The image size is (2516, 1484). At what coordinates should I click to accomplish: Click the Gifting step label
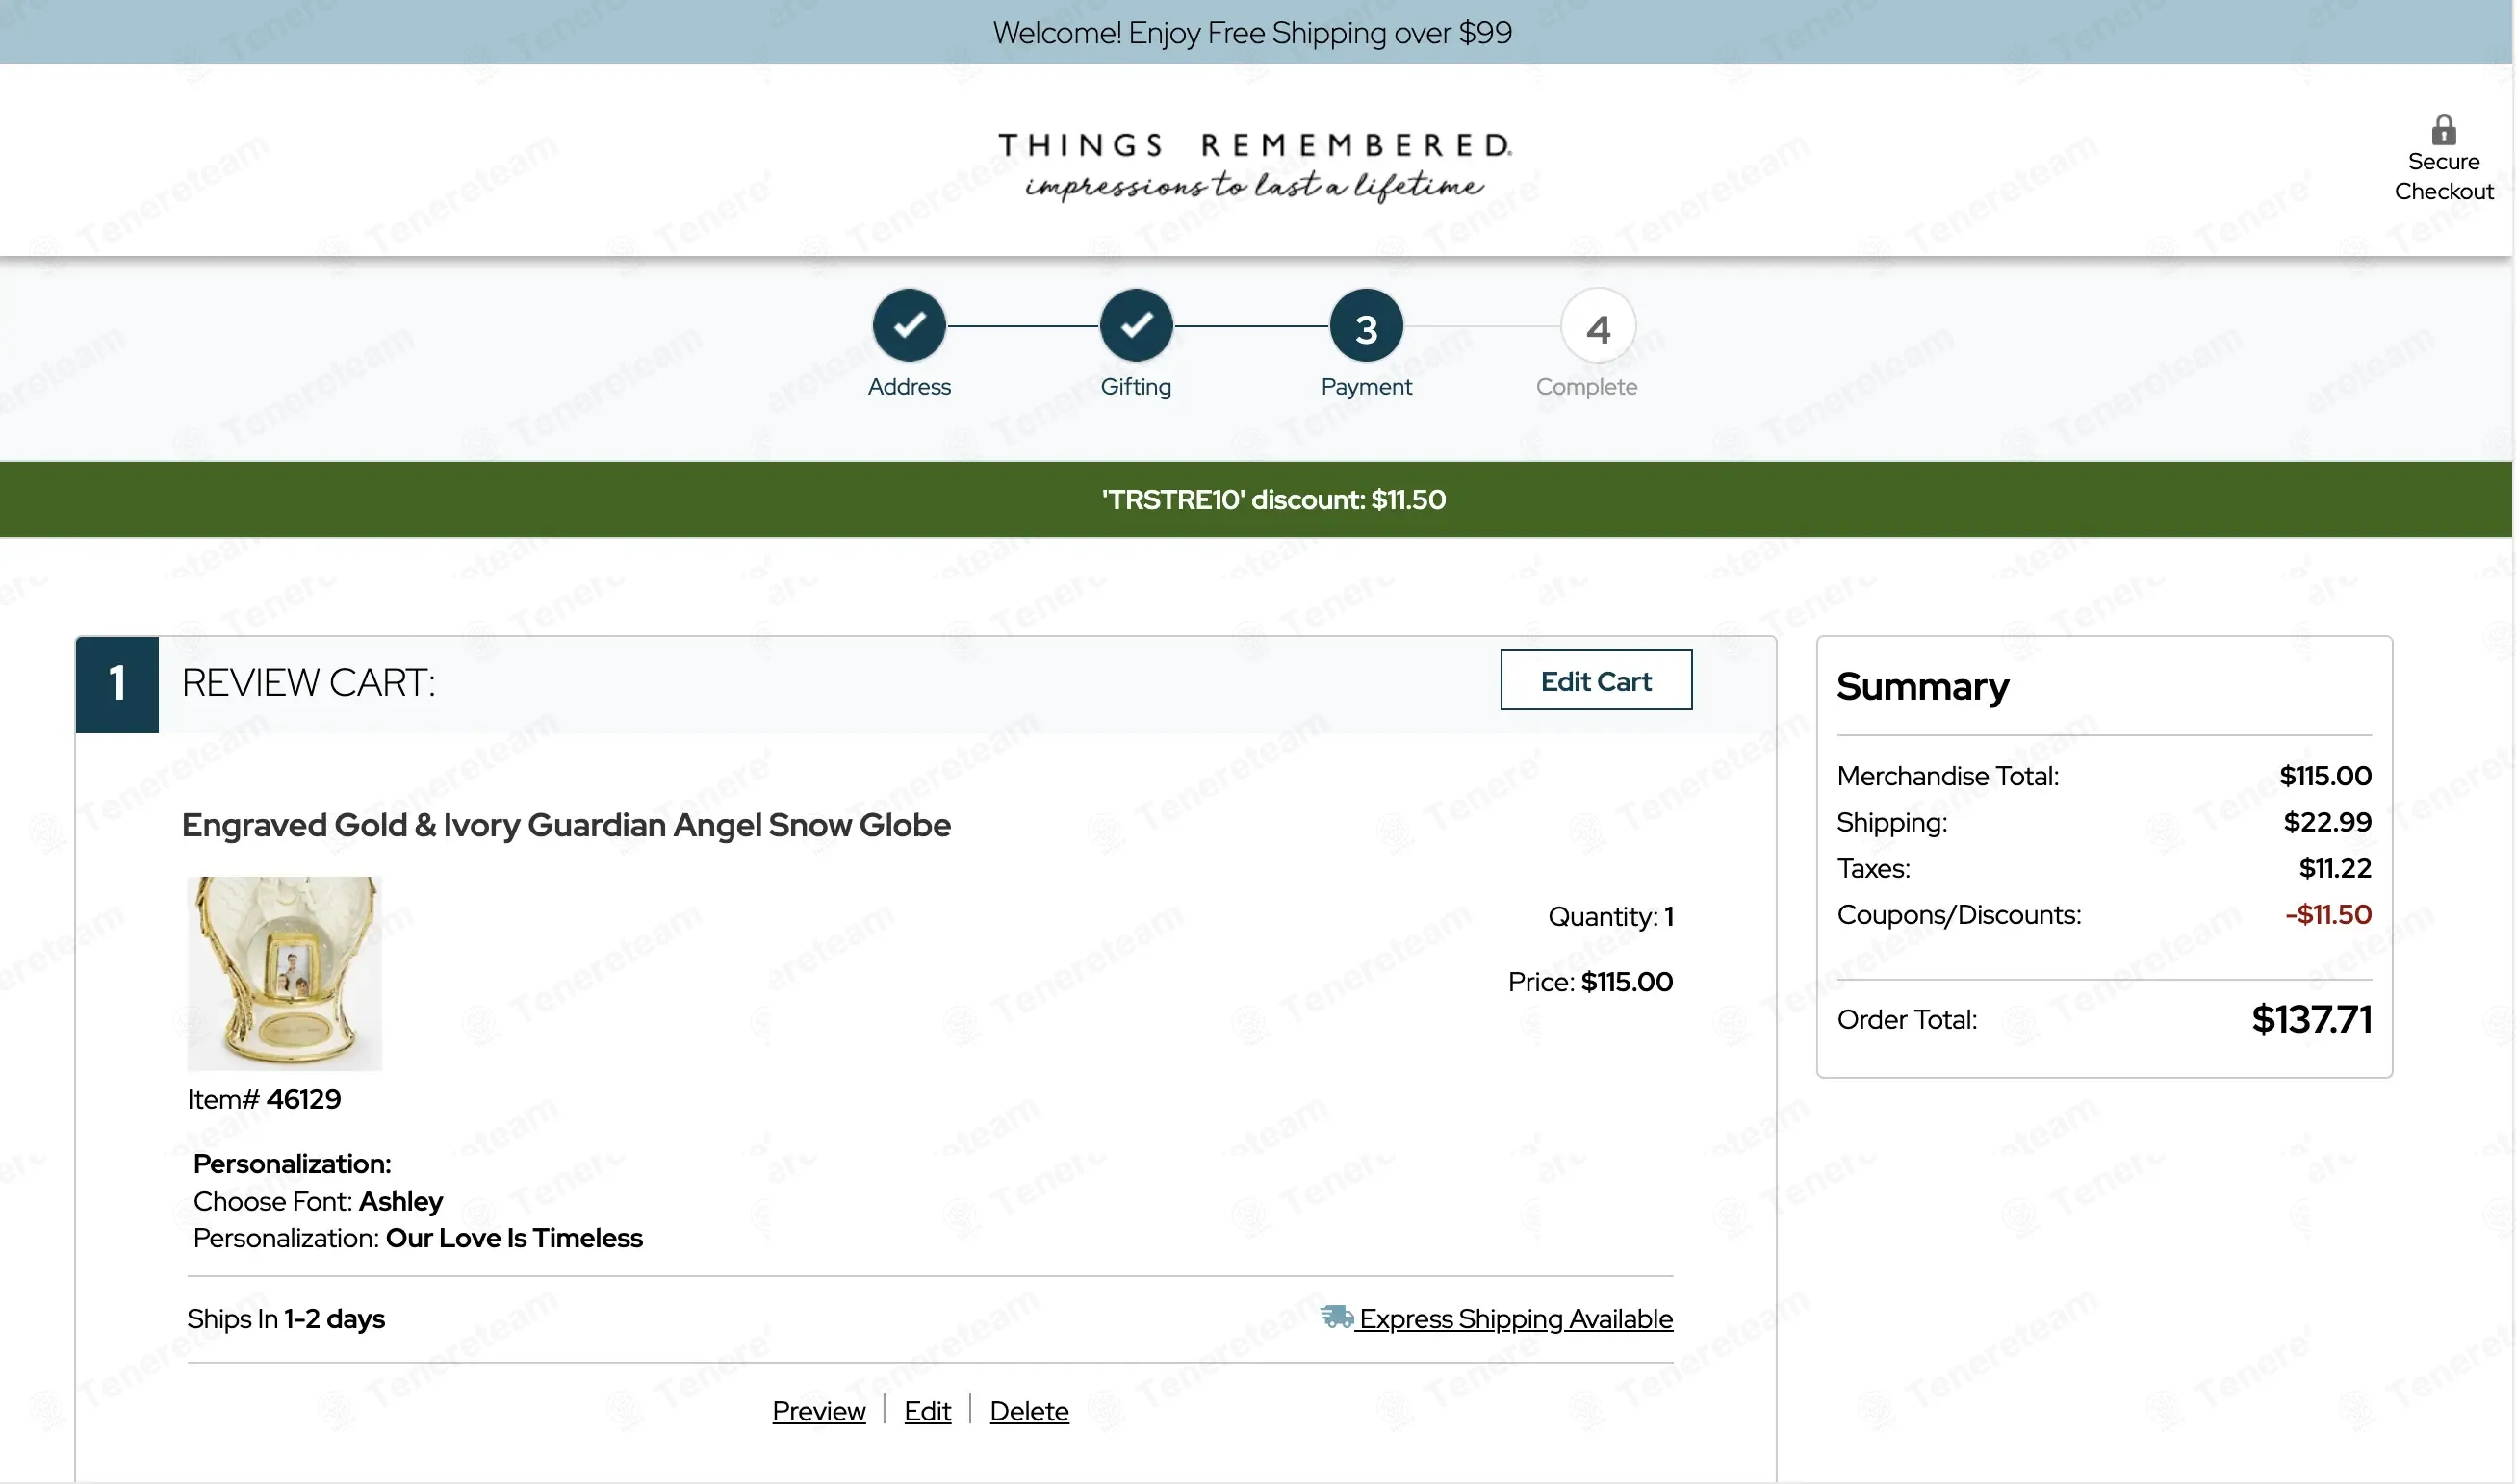1136,387
